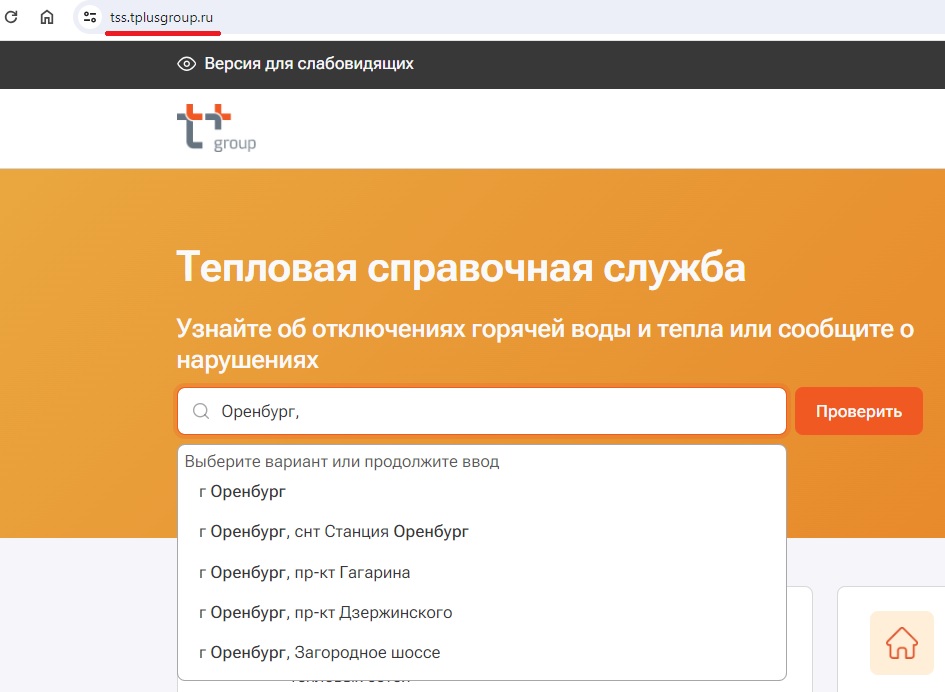The height and width of the screenshot is (692, 945).
Task: Focus the address search field containing "Оренбург,"
Action: pyautogui.click(x=500, y=411)
